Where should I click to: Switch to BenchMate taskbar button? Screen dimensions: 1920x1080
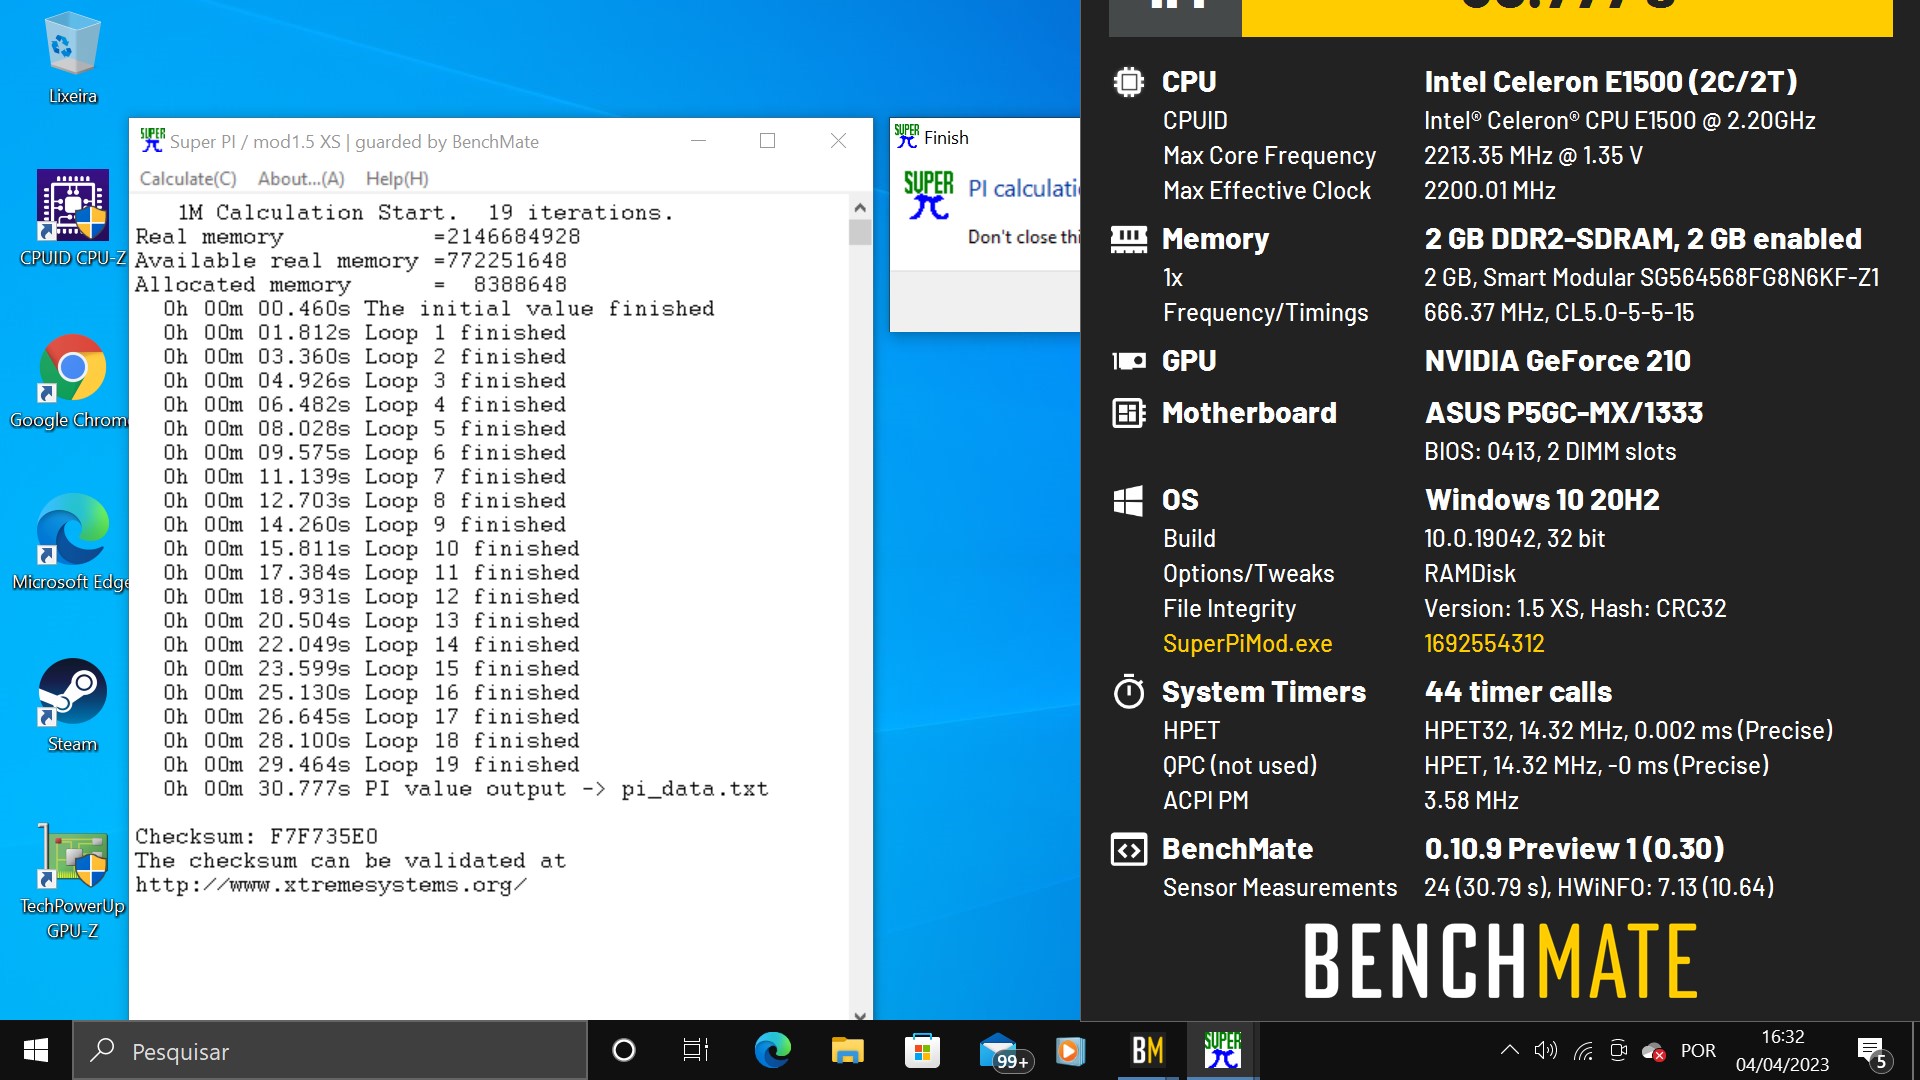pyautogui.click(x=1147, y=1050)
